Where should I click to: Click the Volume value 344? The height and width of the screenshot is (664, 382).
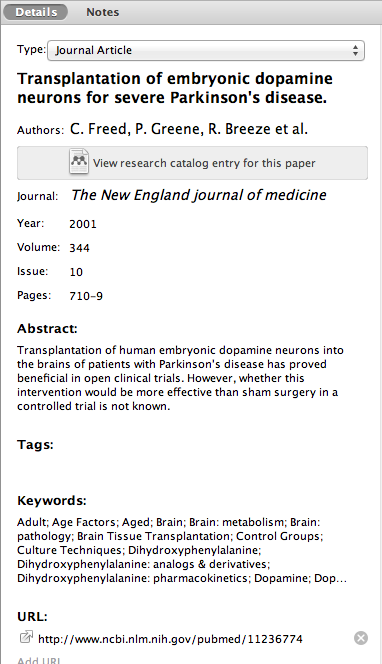click(x=80, y=248)
